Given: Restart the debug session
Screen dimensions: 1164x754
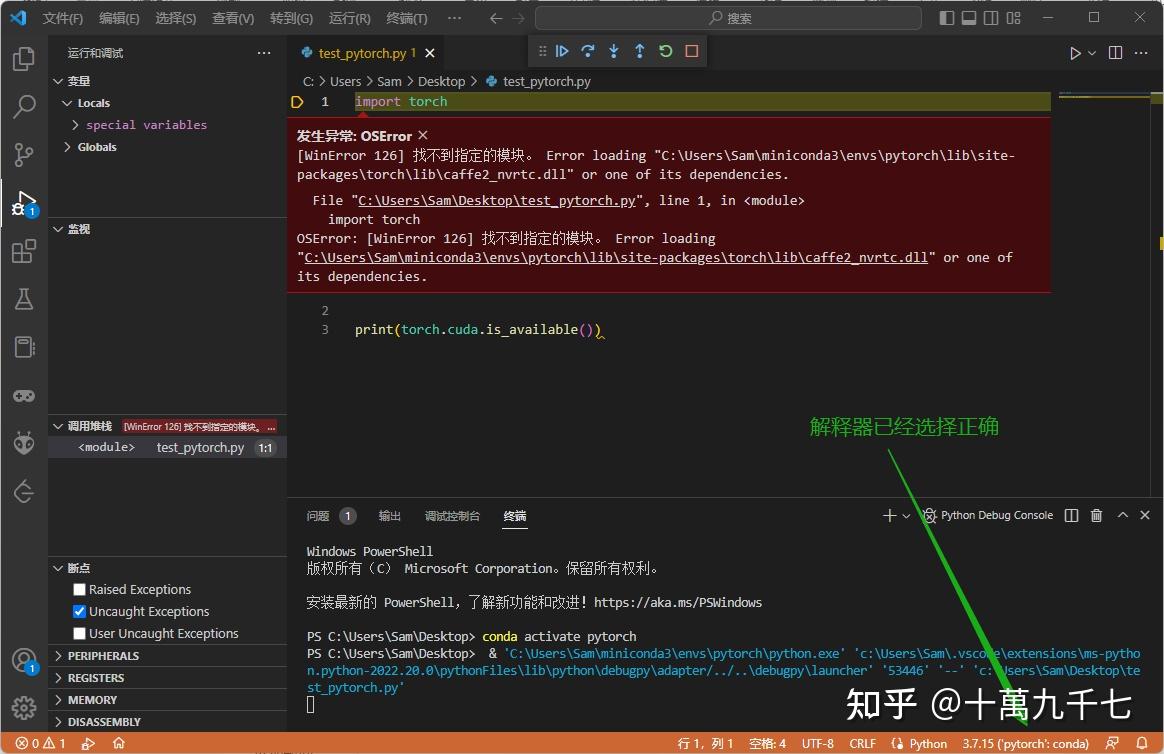Looking at the screenshot, I should (x=665, y=50).
